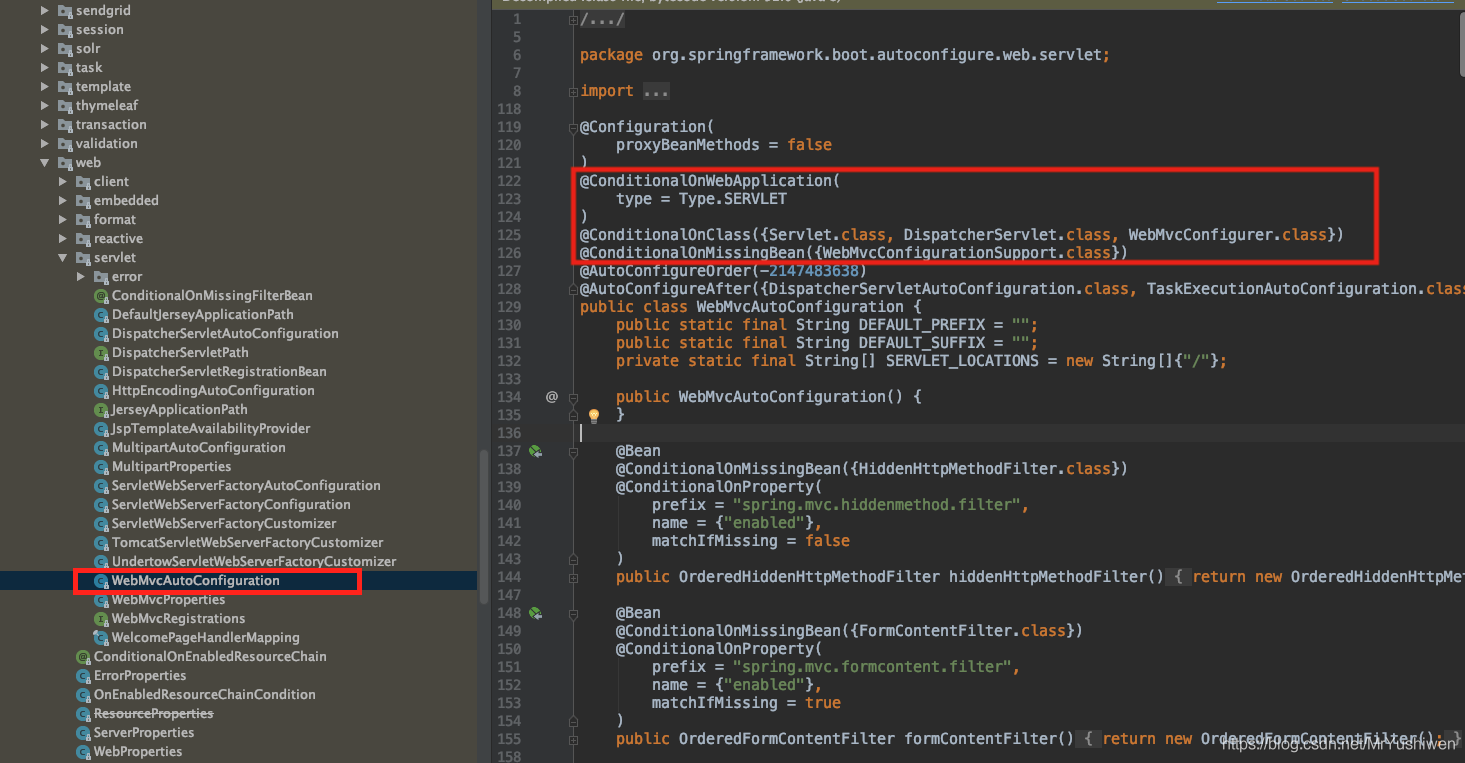This screenshot has width=1465, height=763.
Task: Click the JerseyApplicationPath interface icon
Action: tap(101, 410)
